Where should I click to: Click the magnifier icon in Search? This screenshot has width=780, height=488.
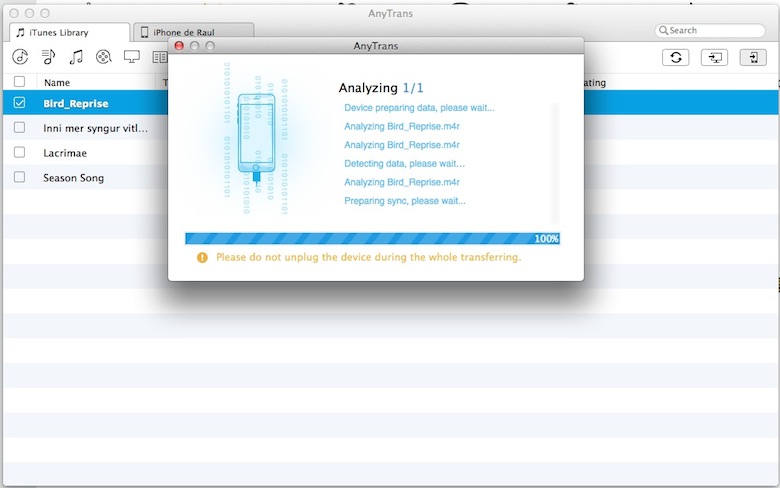click(x=663, y=30)
